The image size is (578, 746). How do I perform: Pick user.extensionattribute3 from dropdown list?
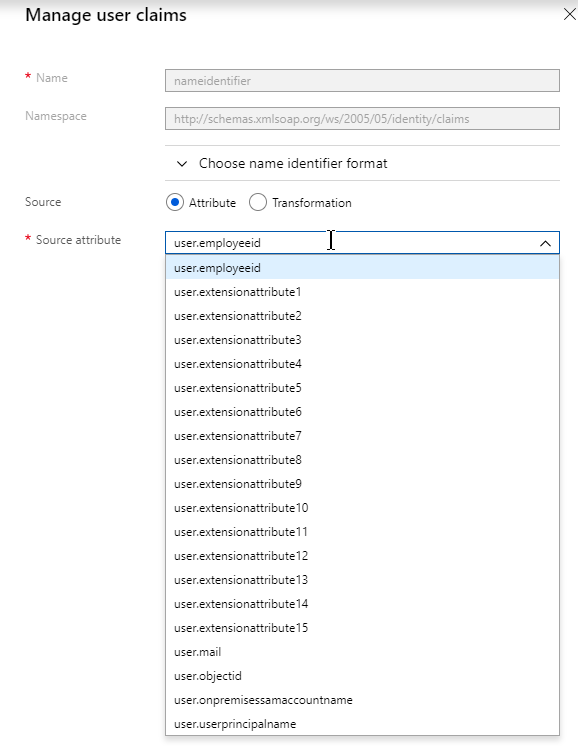[362, 340]
